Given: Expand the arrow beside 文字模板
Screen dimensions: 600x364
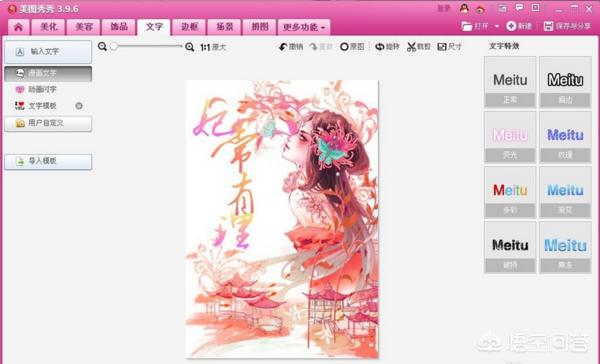Looking at the screenshot, I should [x=79, y=106].
